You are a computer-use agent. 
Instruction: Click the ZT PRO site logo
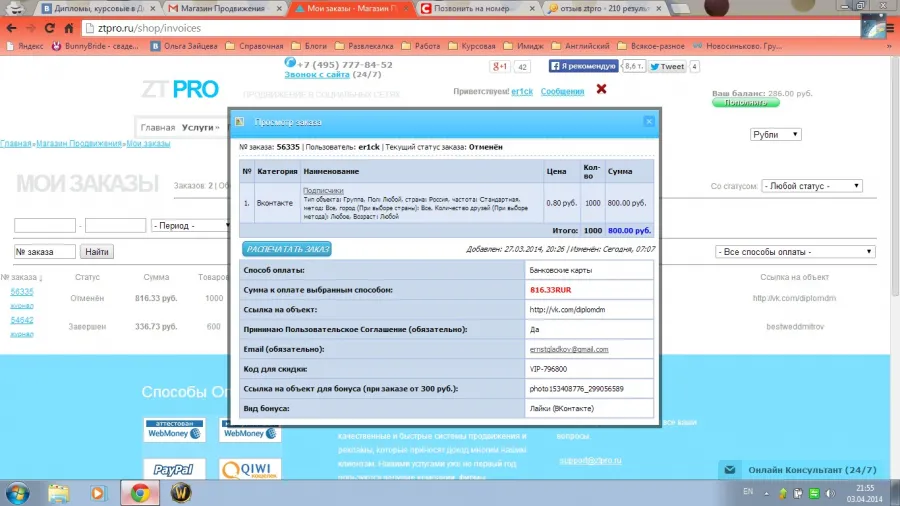[180, 89]
